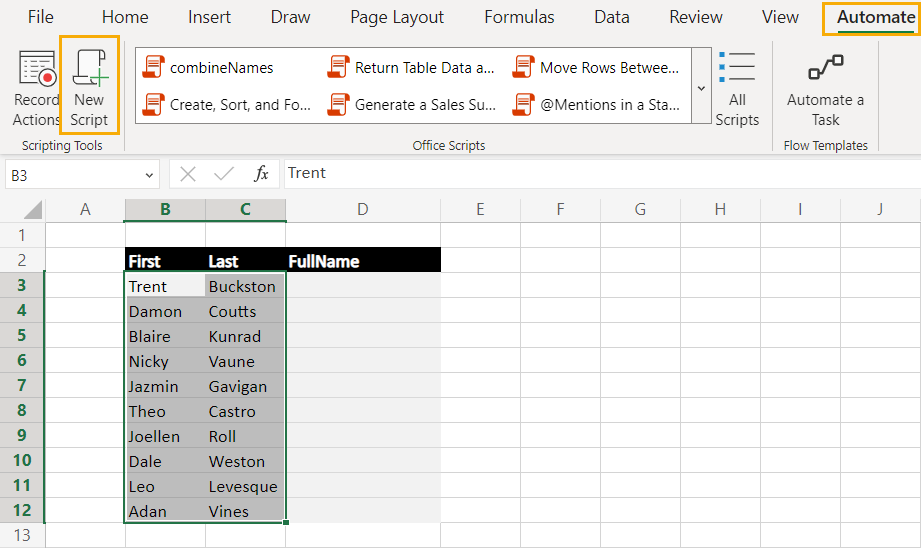This screenshot has height=548, width=921.
Task: Open the Name Box dropdown
Action: click(149, 175)
